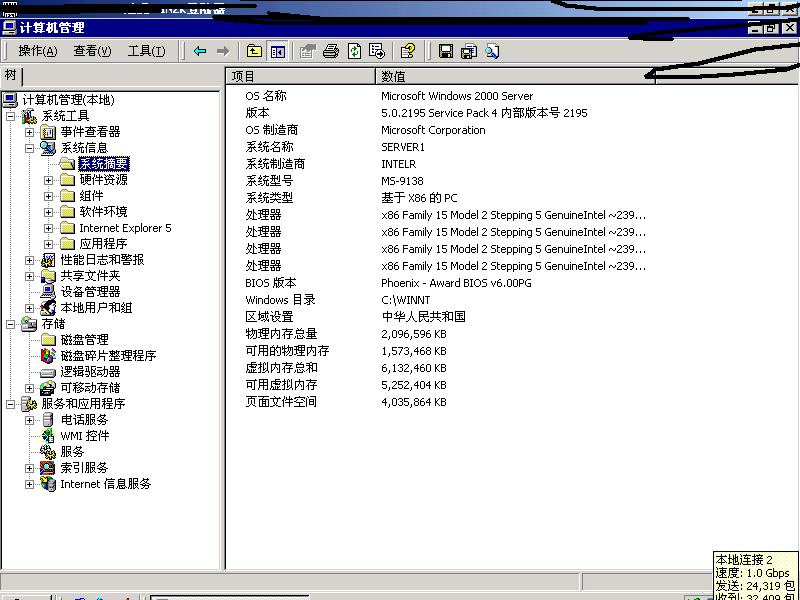Select the 电话服务 icon
Screen dimensions: 800x600
click(48, 420)
